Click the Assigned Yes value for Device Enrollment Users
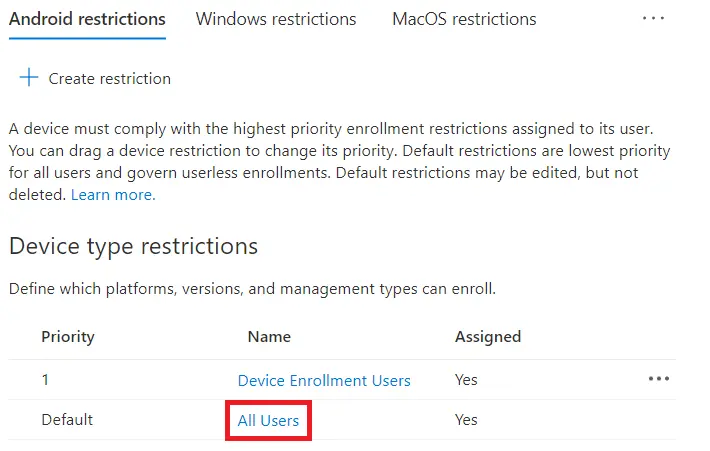The width and height of the screenshot is (710, 451). (466, 380)
